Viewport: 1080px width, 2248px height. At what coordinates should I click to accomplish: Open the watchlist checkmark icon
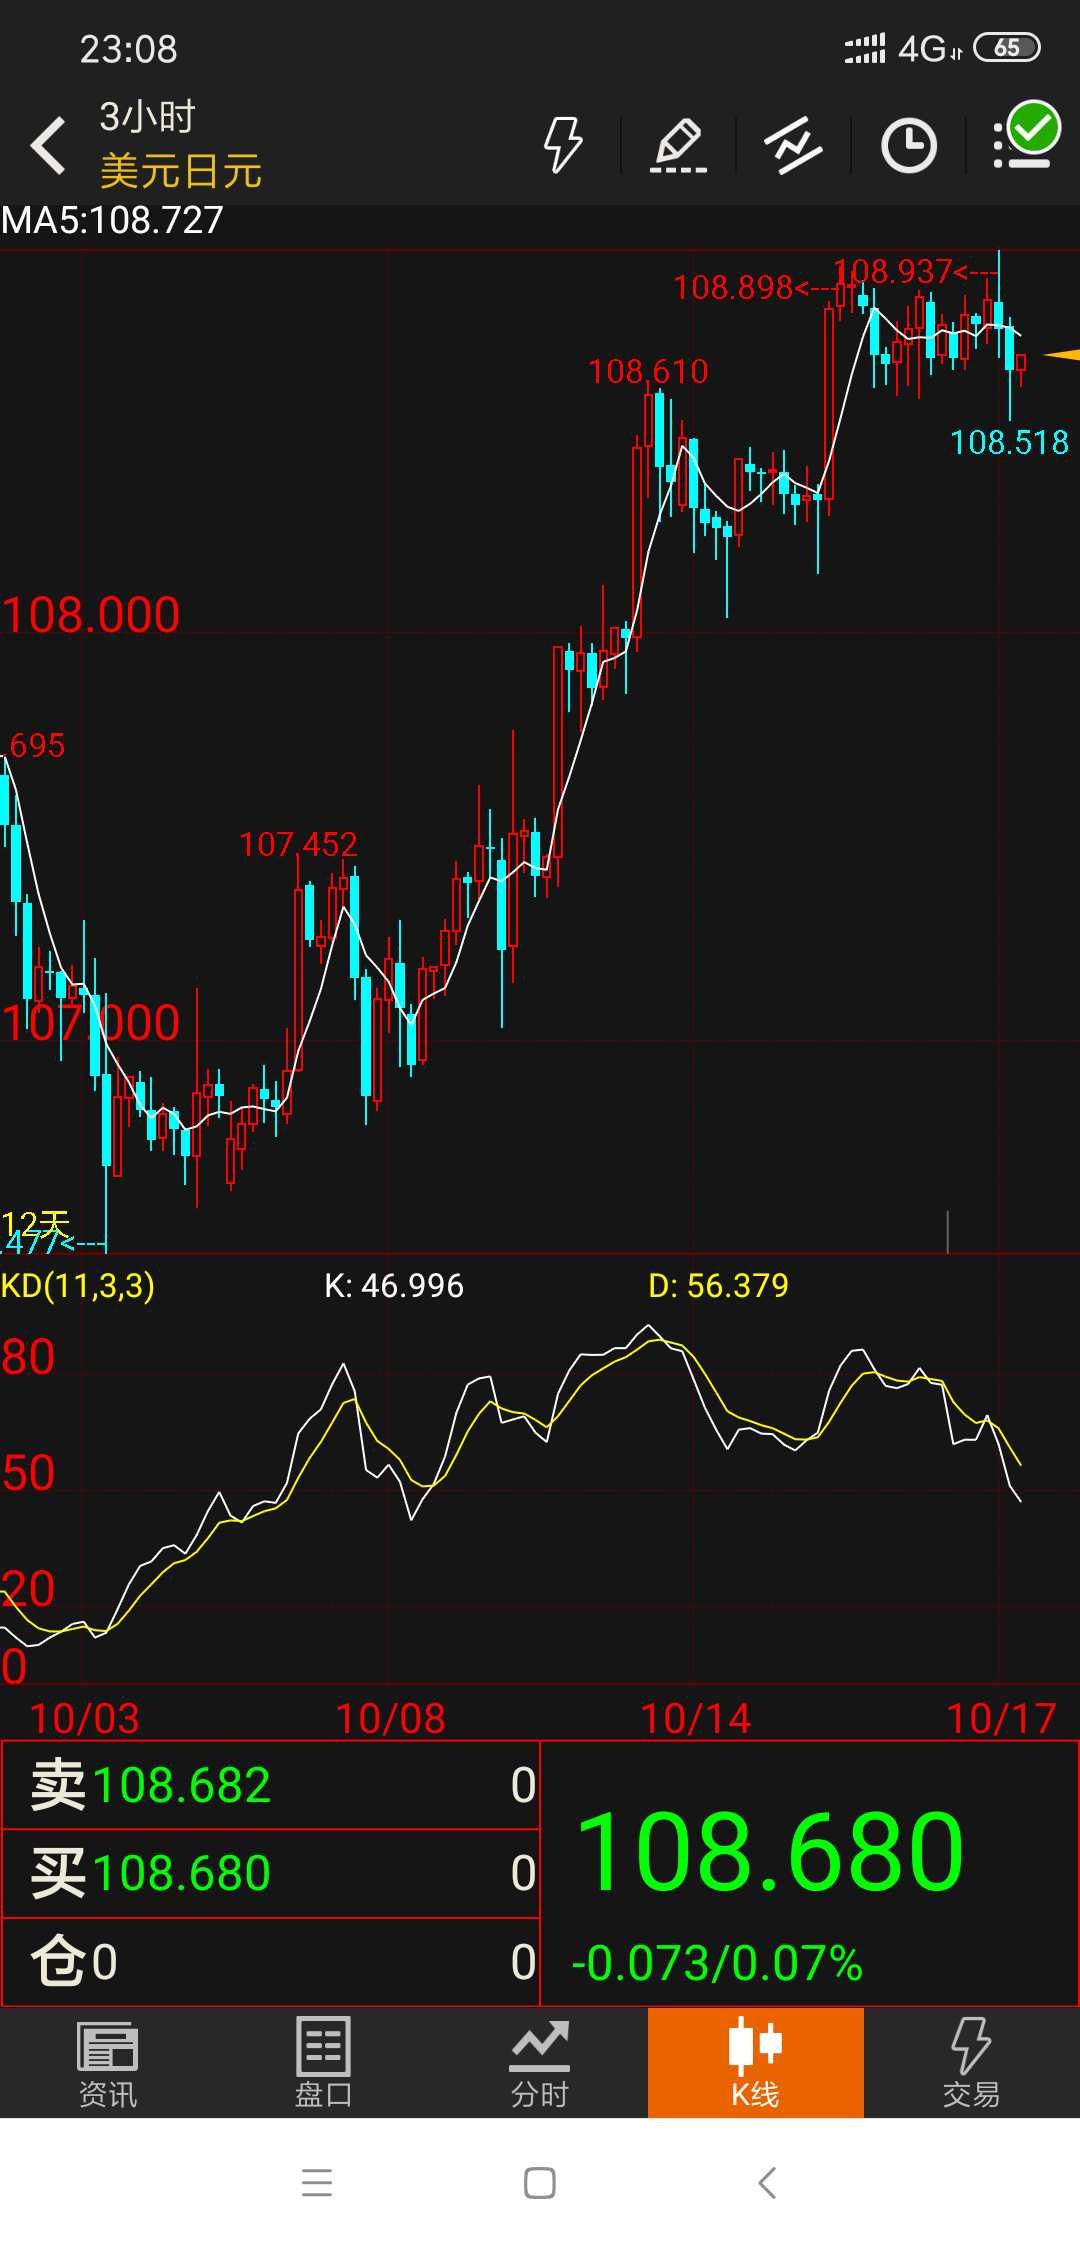coord(1026,135)
